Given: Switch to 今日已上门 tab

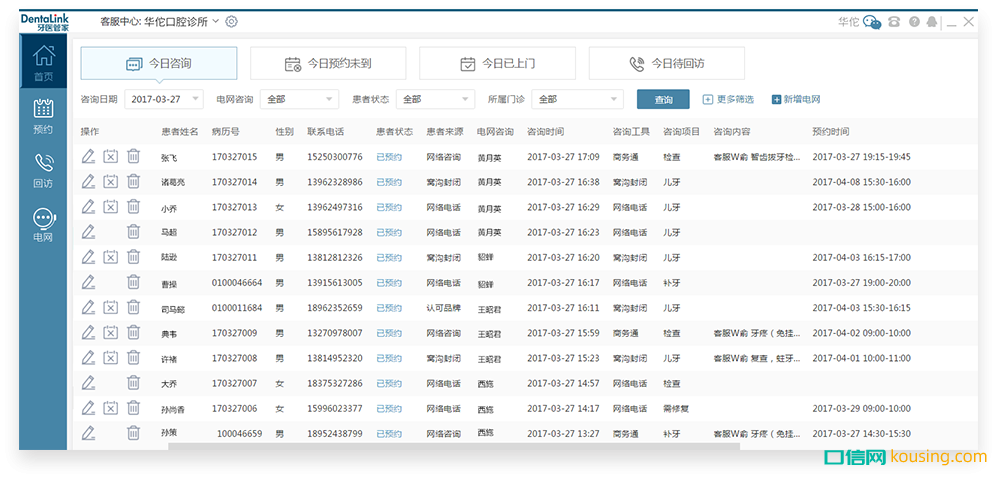Looking at the screenshot, I should [x=497, y=63].
